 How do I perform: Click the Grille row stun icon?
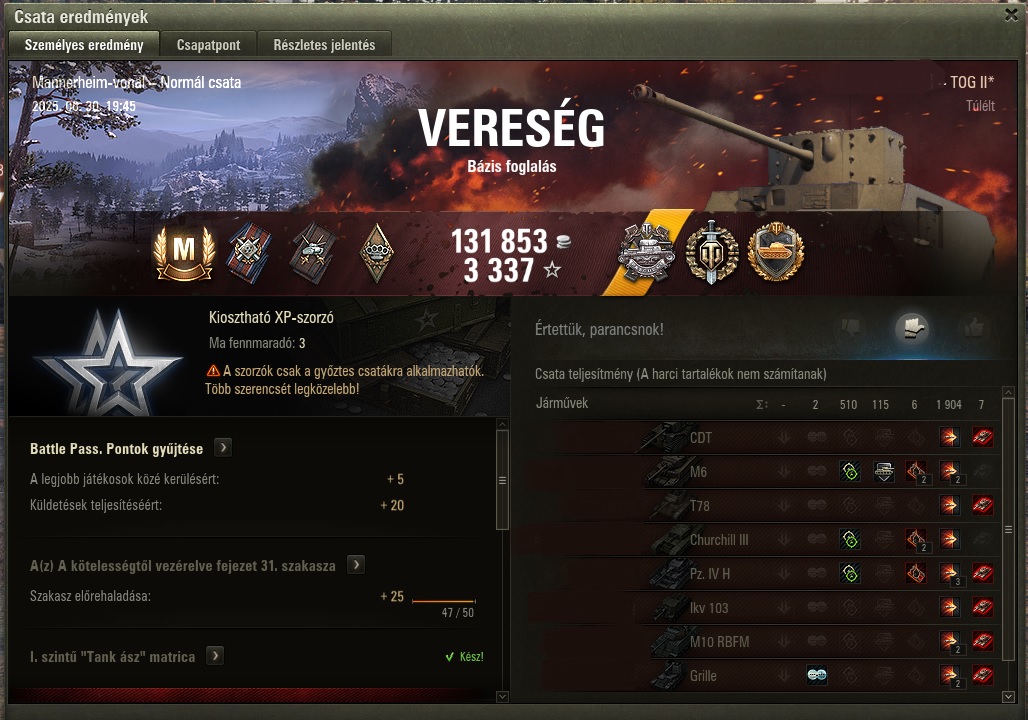816,675
